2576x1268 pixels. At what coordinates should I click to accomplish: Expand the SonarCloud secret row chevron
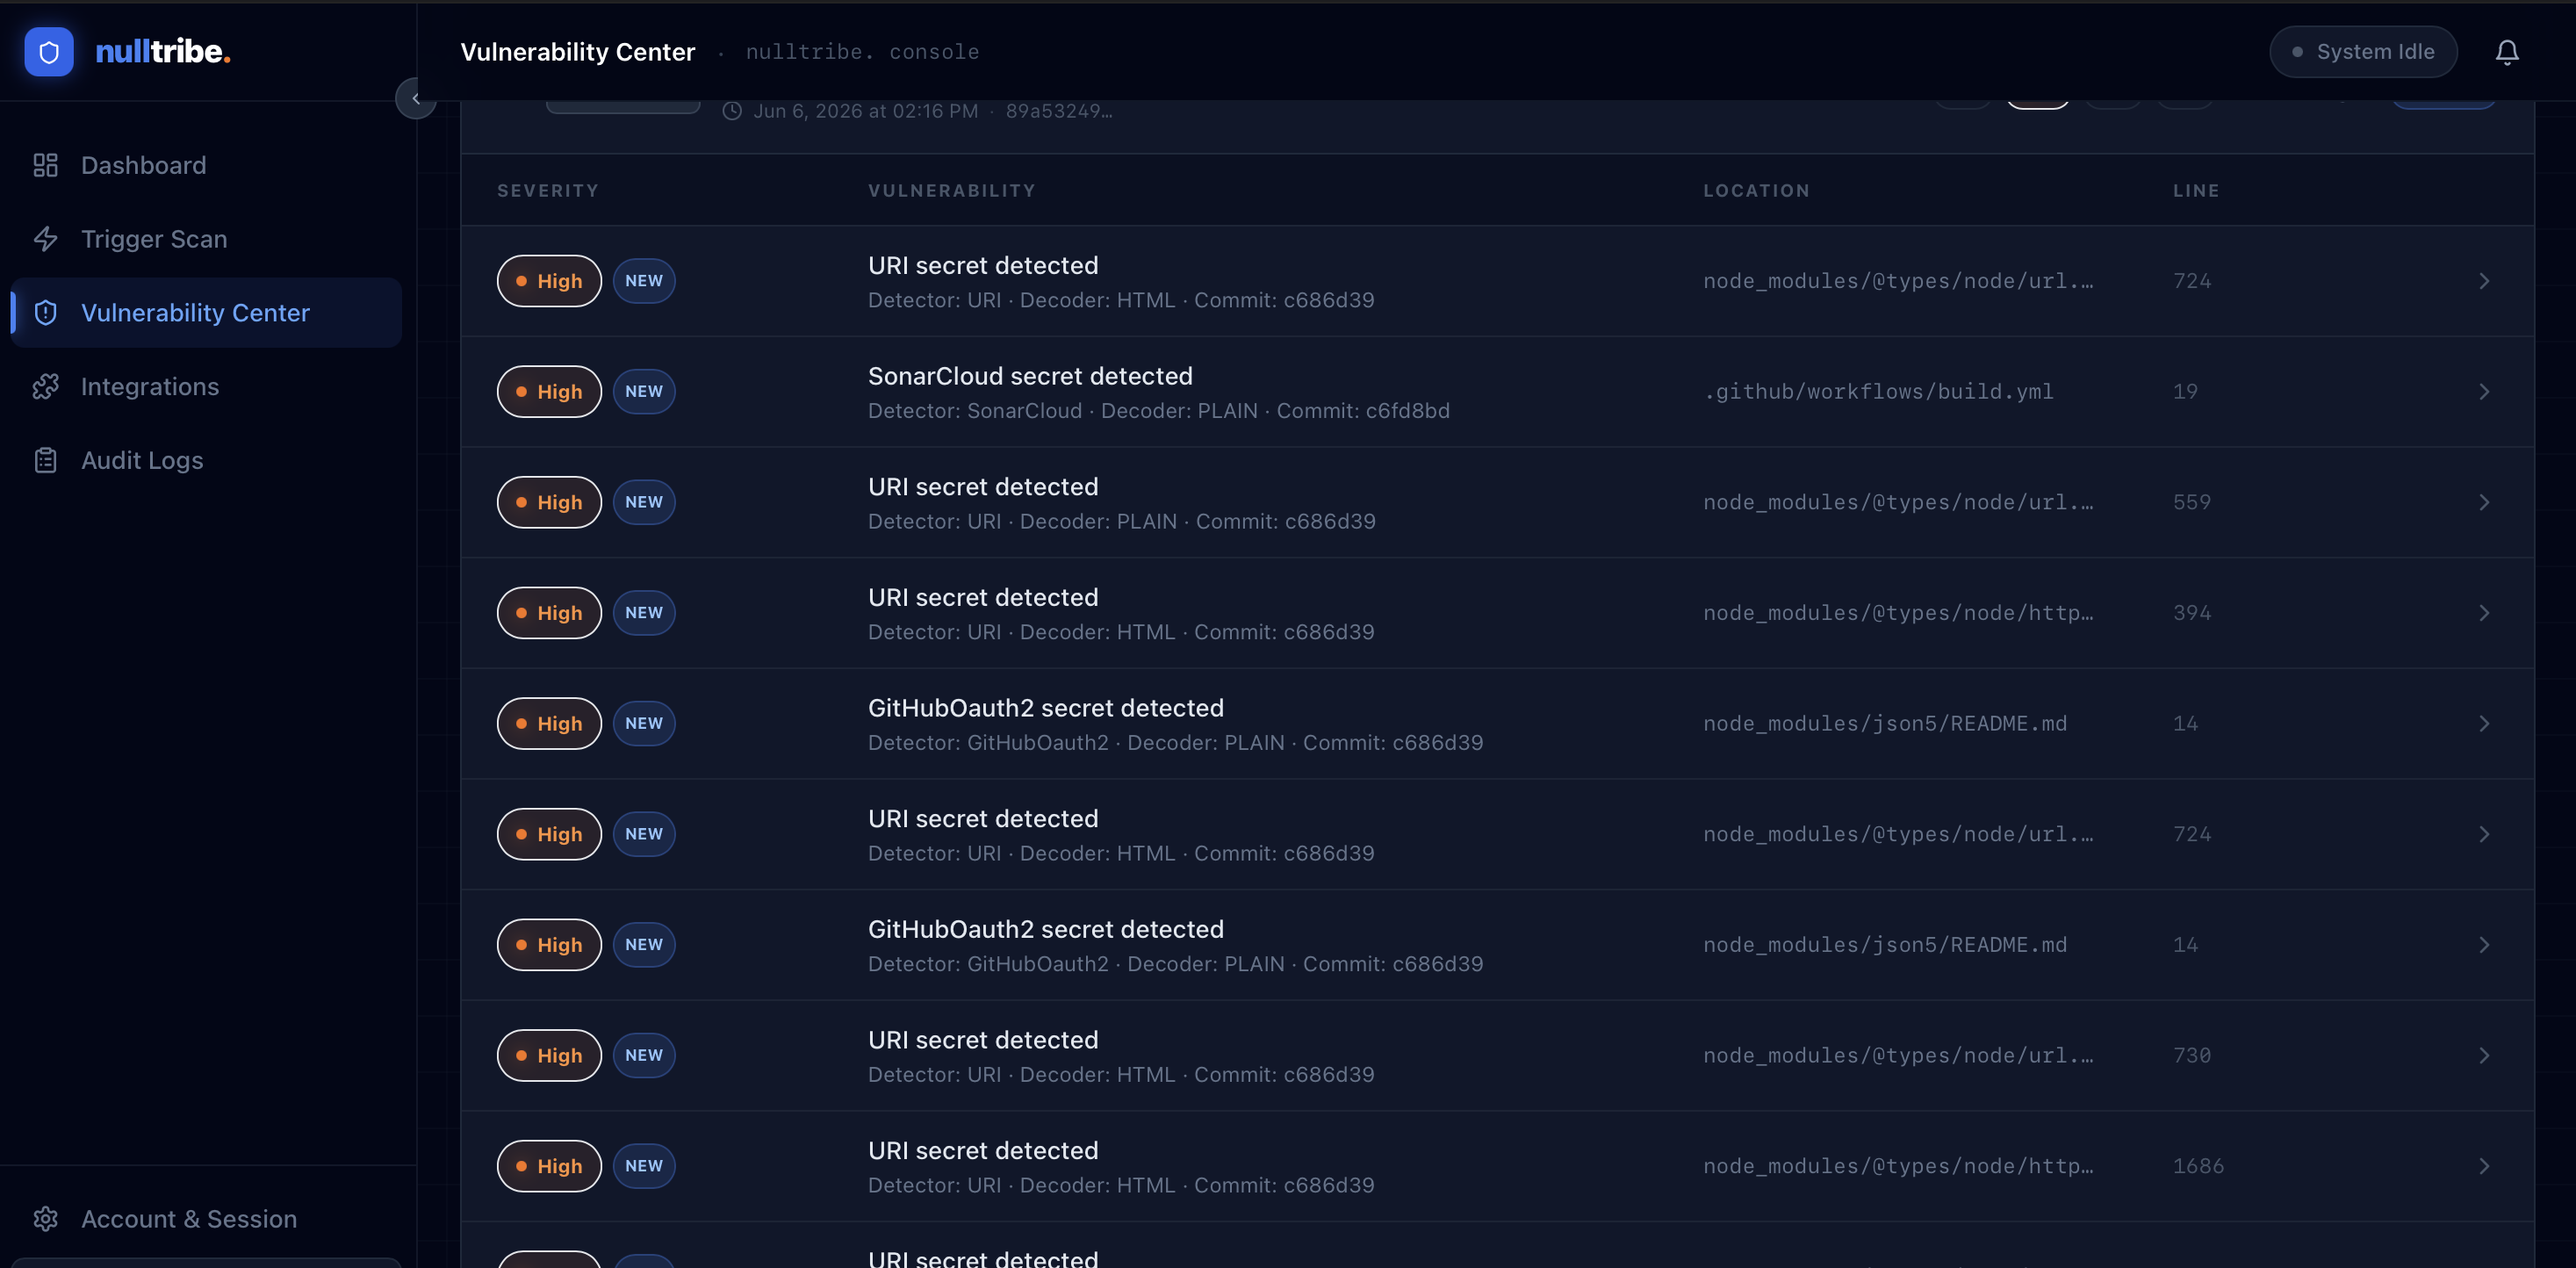click(2484, 392)
